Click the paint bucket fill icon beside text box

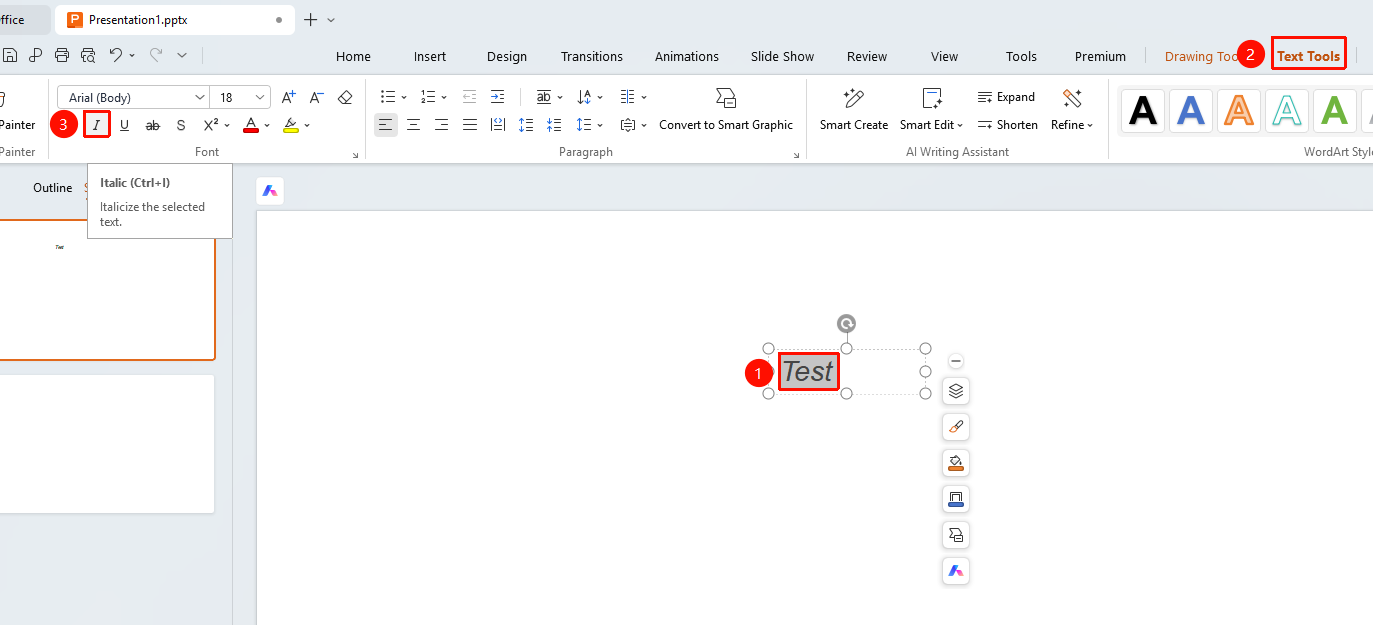coord(956,463)
